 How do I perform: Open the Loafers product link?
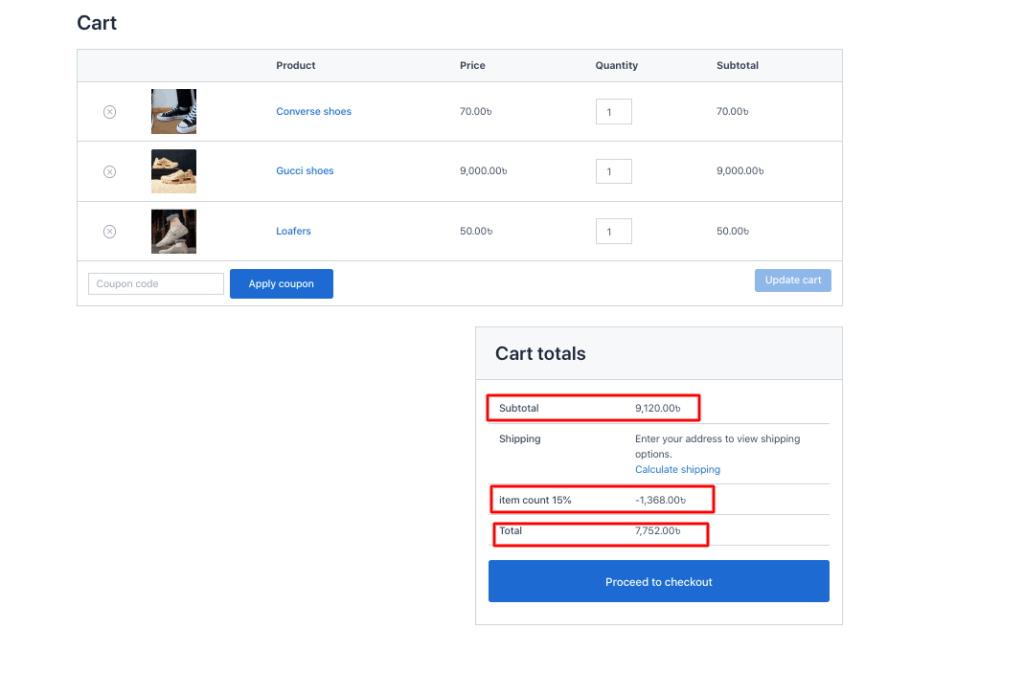pyautogui.click(x=293, y=231)
